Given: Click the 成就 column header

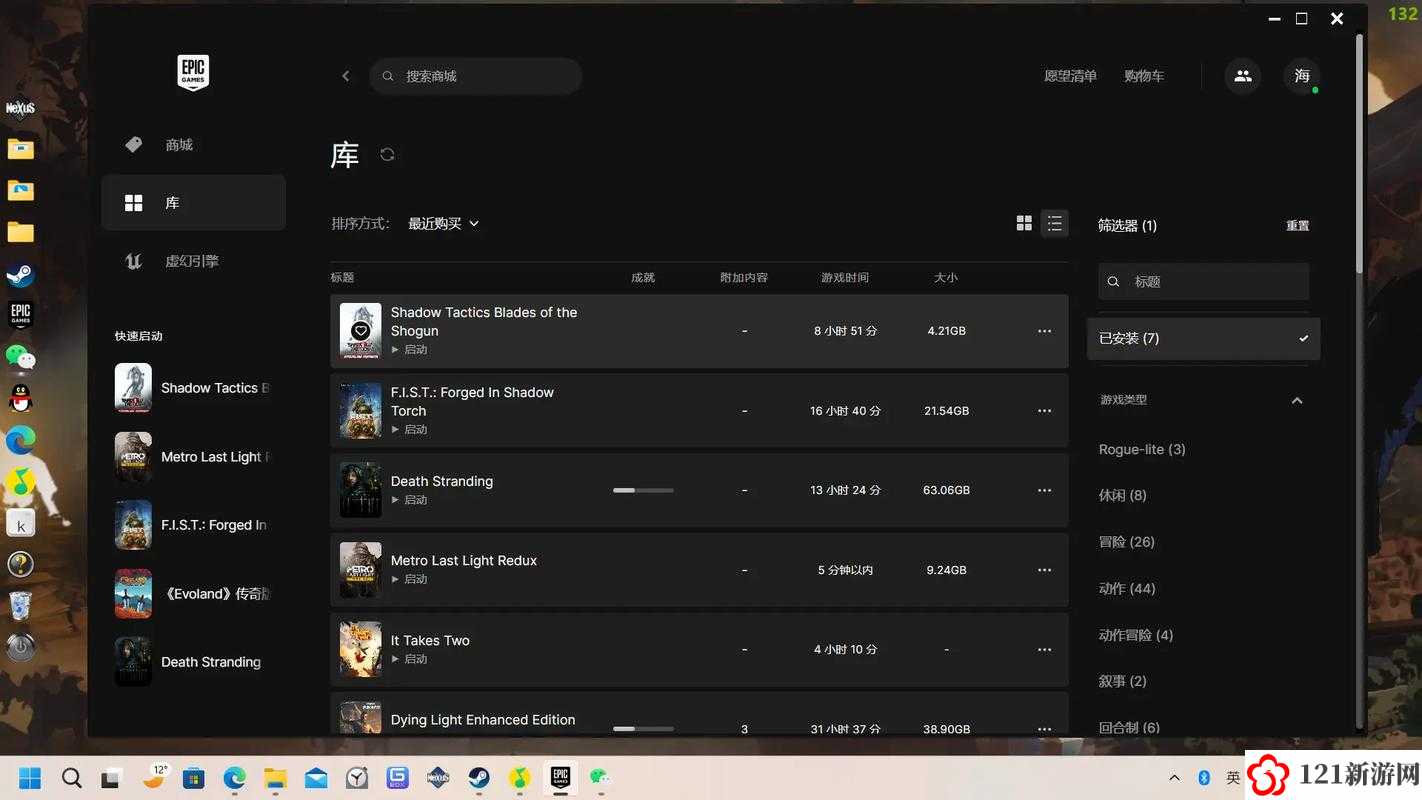Looking at the screenshot, I should (643, 277).
